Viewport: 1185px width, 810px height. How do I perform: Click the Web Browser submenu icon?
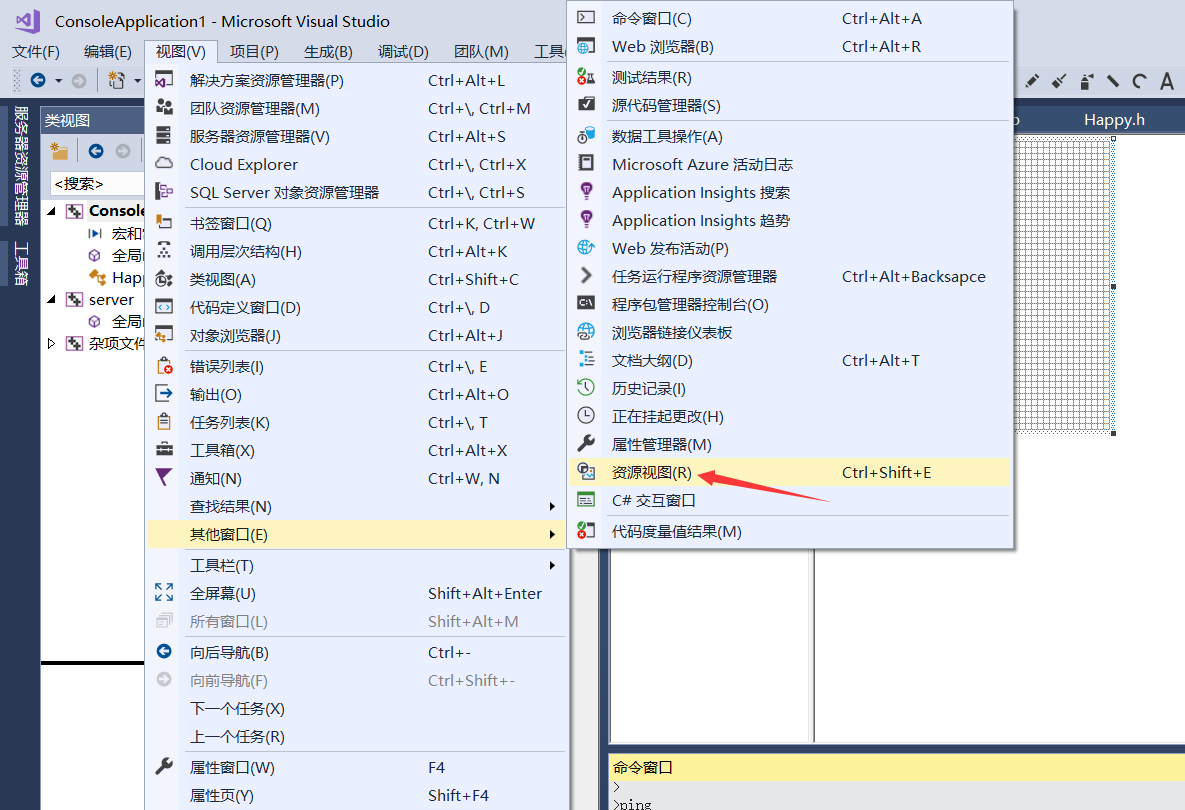click(x=586, y=46)
